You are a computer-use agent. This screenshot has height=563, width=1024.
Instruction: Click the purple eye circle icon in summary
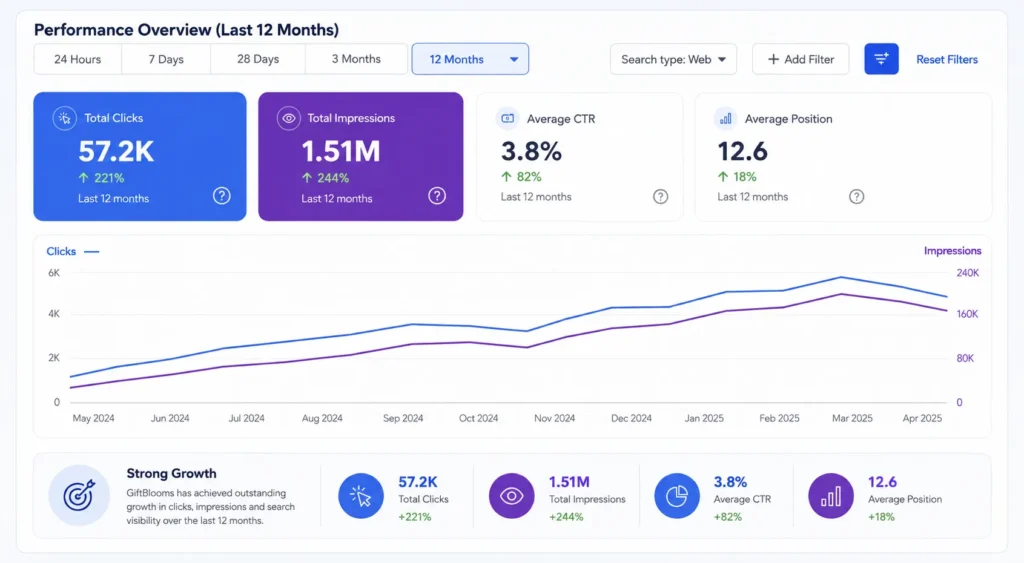(x=511, y=496)
